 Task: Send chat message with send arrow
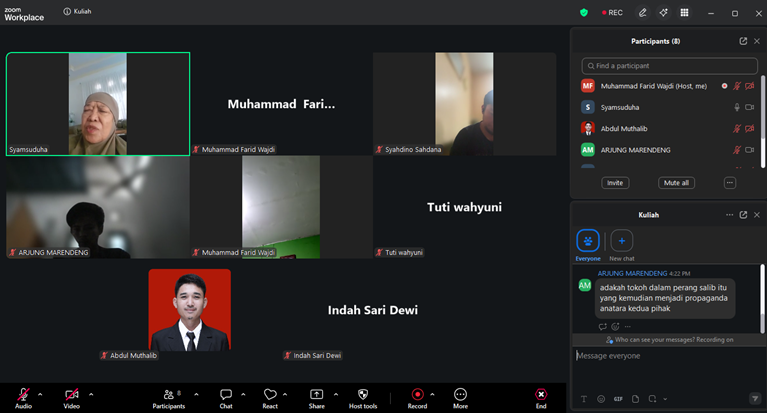coord(755,399)
